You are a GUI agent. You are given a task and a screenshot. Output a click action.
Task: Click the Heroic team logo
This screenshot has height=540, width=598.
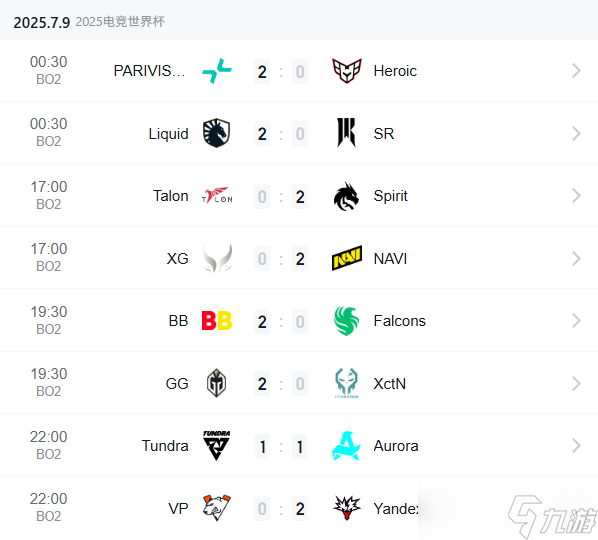click(346, 71)
